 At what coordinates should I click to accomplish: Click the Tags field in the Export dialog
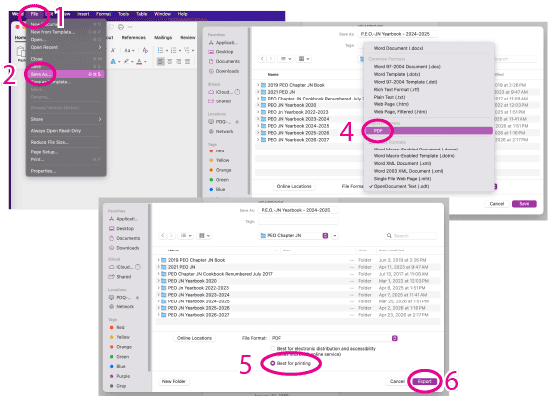pos(298,221)
